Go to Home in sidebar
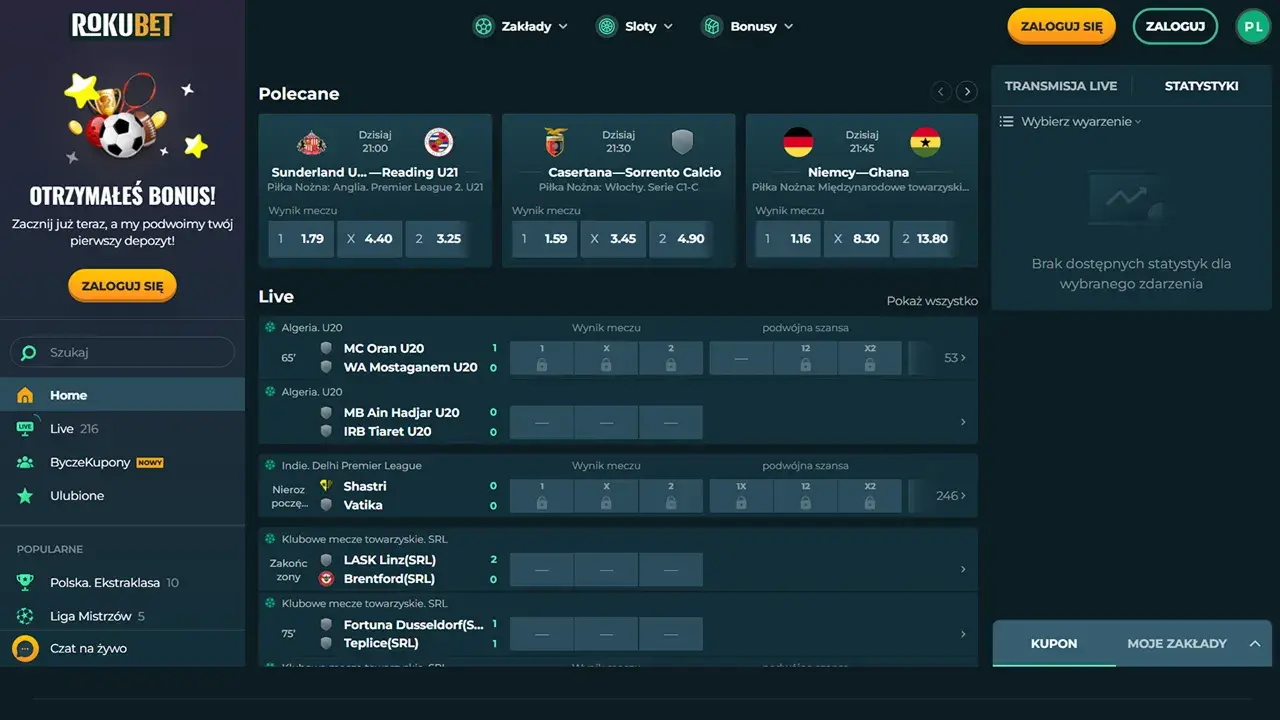This screenshot has width=1280, height=720. [122, 395]
